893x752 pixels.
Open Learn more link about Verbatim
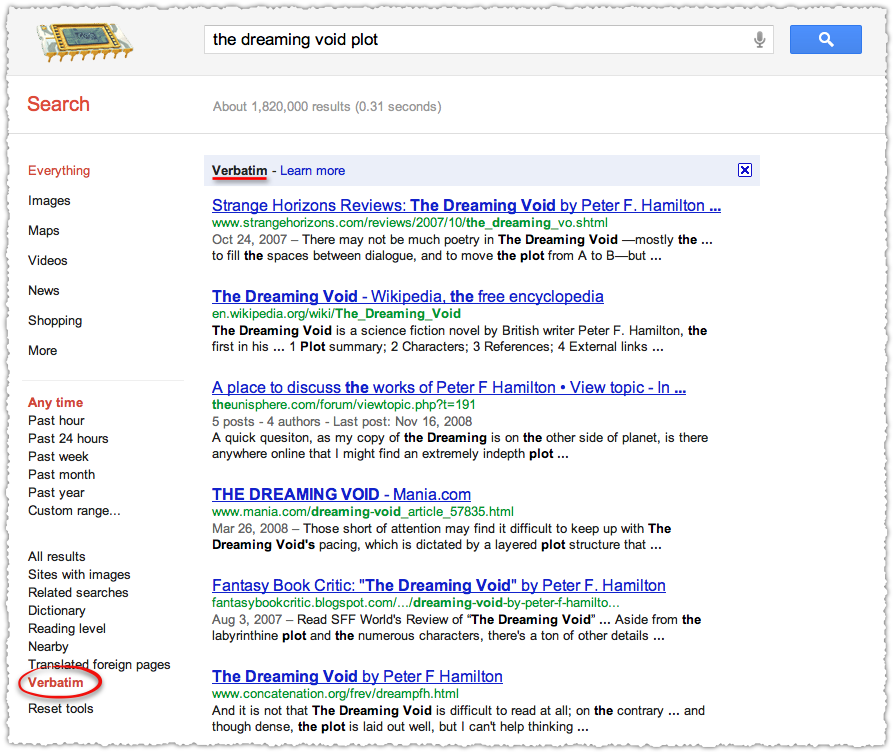312,170
